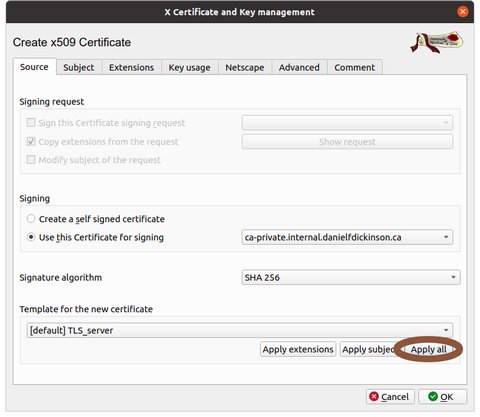Viewport: 480px width, 417px height.
Task: Click the XCA certificate scroll logo
Action: click(436, 43)
